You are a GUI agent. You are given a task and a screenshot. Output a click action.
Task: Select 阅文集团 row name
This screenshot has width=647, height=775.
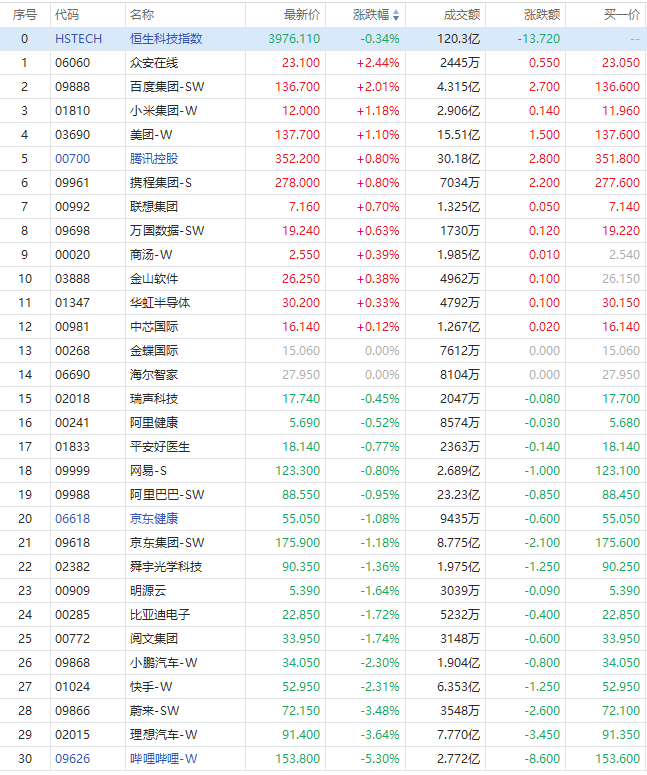[154, 639]
